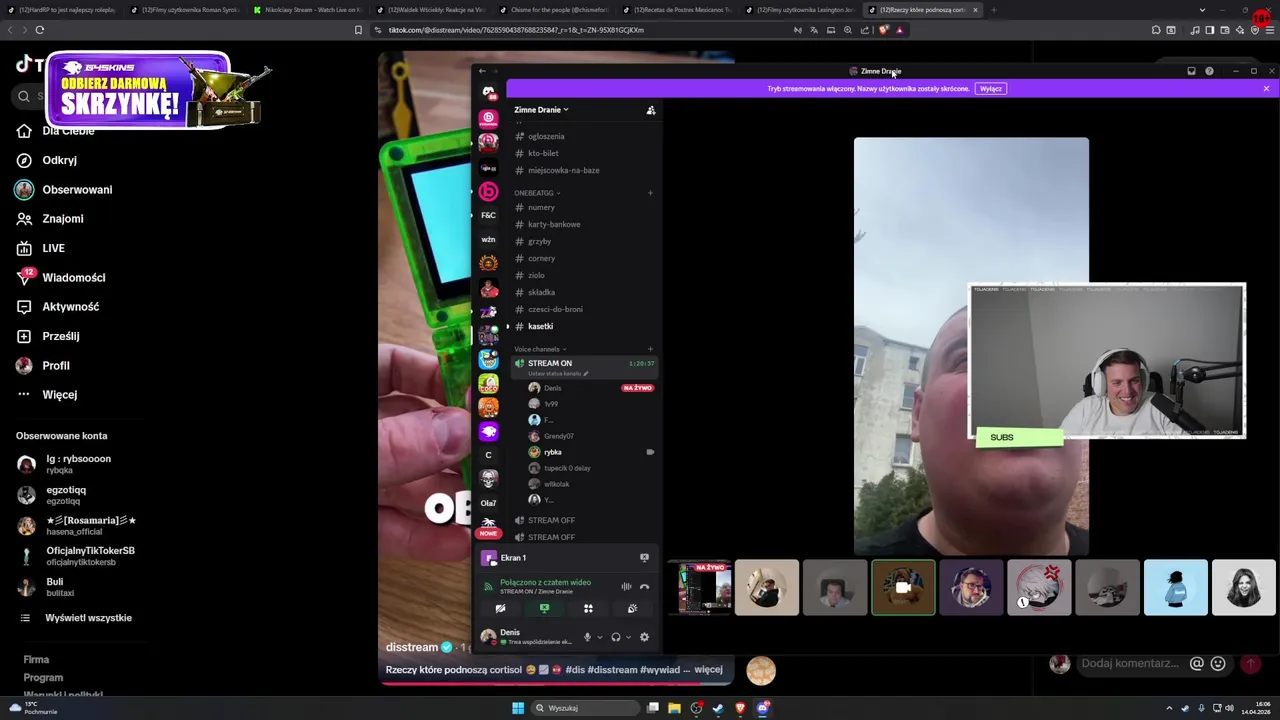
Task: Open headphones output options arrow
Action: point(628,637)
